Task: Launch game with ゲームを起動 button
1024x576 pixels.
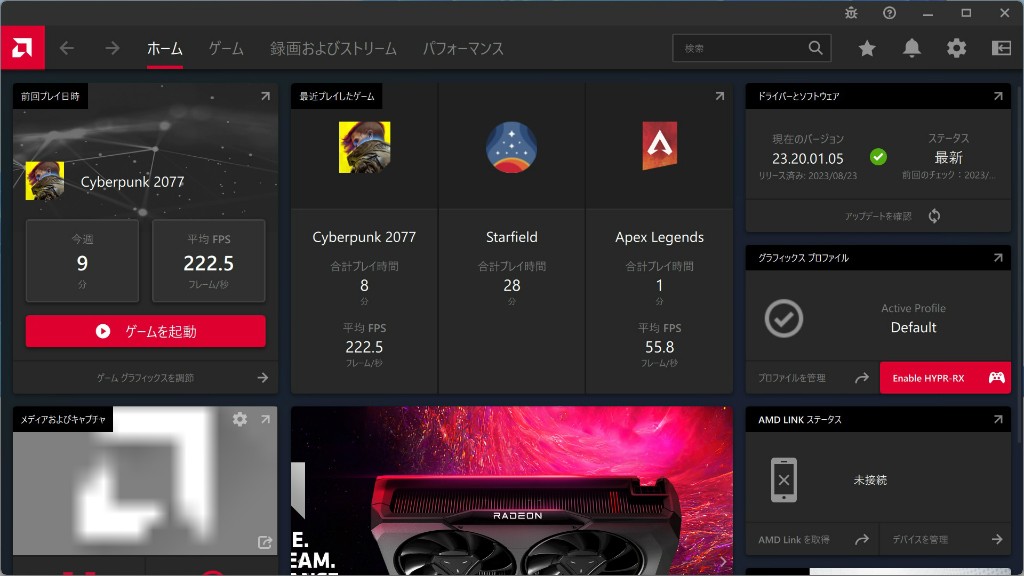Action: [x=146, y=331]
